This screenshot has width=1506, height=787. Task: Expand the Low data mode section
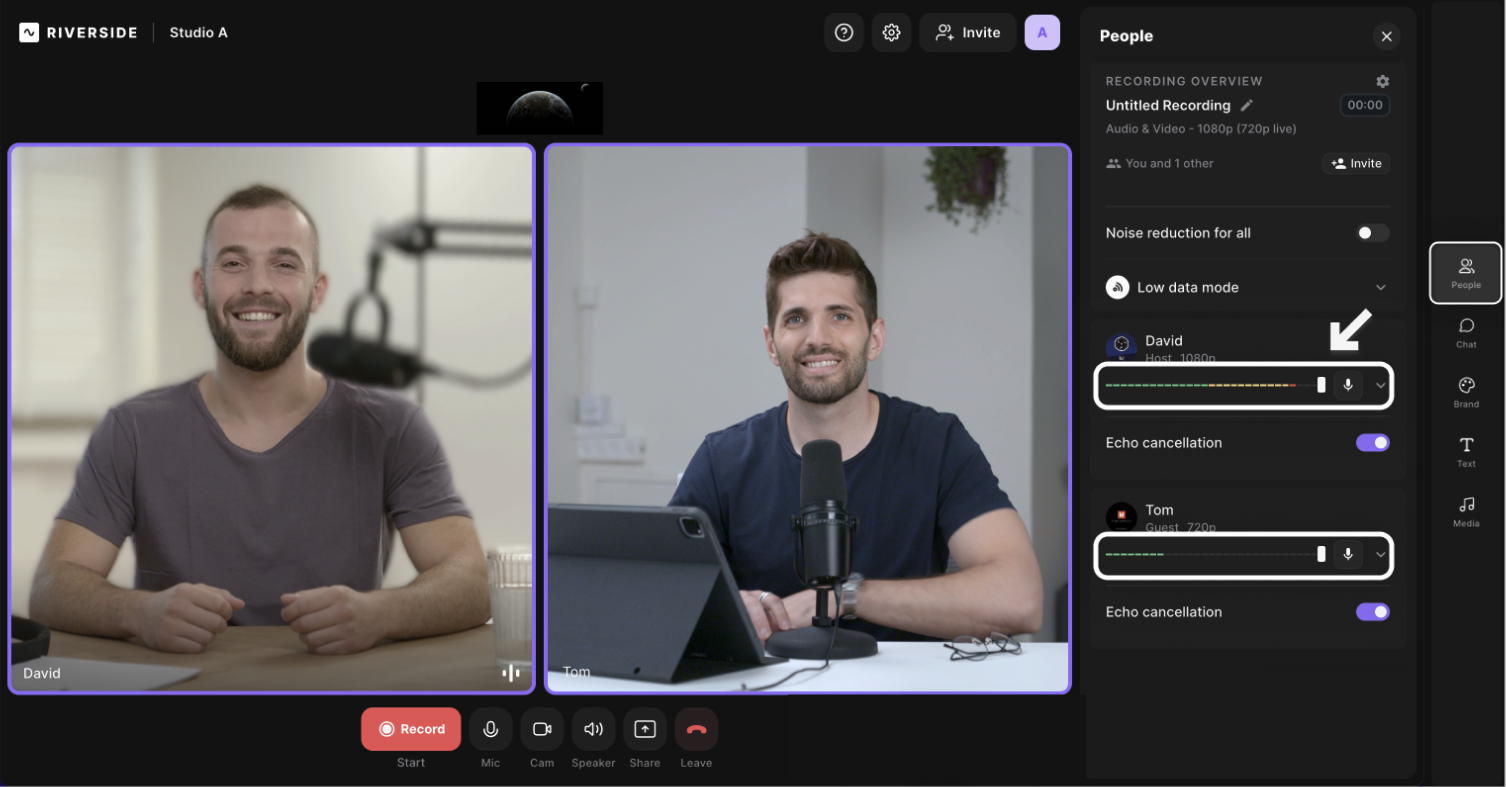pyautogui.click(x=1380, y=287)
